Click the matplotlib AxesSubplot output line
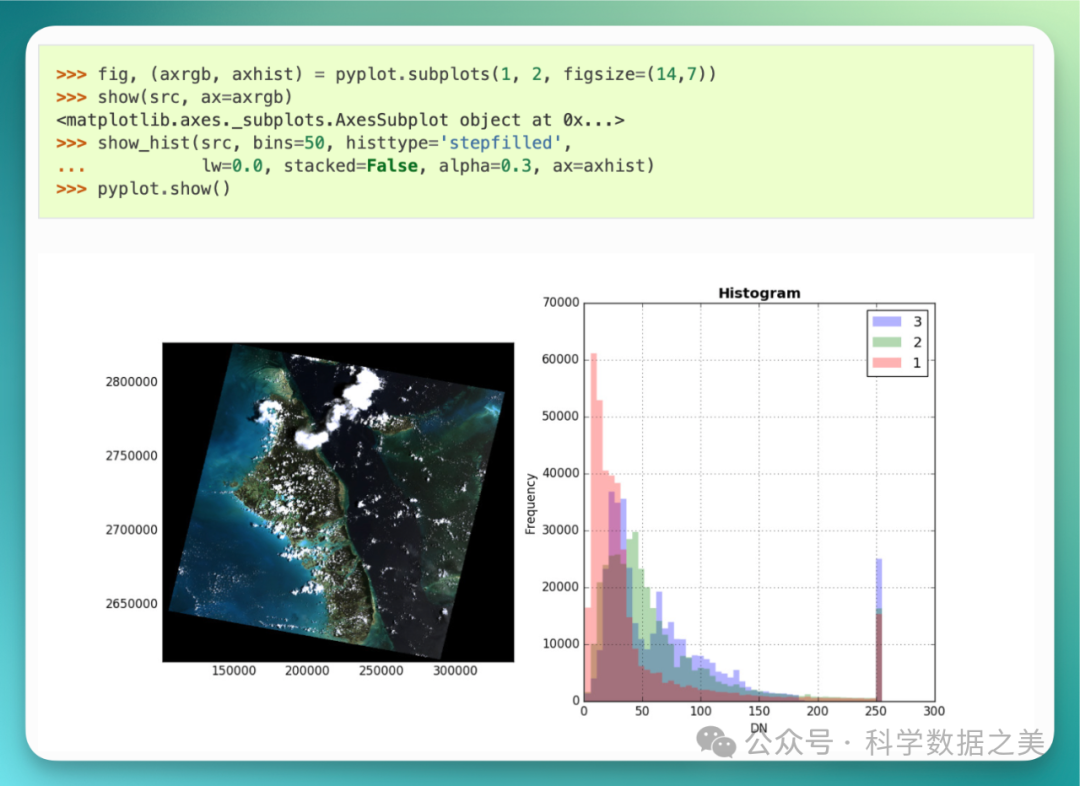The width and height of the screenshot is (1080, 786). click(340, 120)
